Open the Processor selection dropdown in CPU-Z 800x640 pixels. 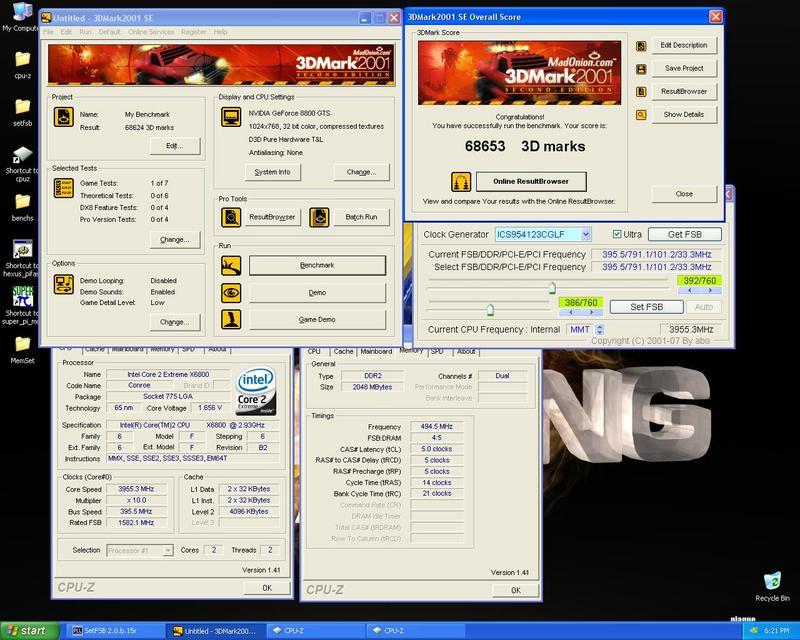point(168,550)
